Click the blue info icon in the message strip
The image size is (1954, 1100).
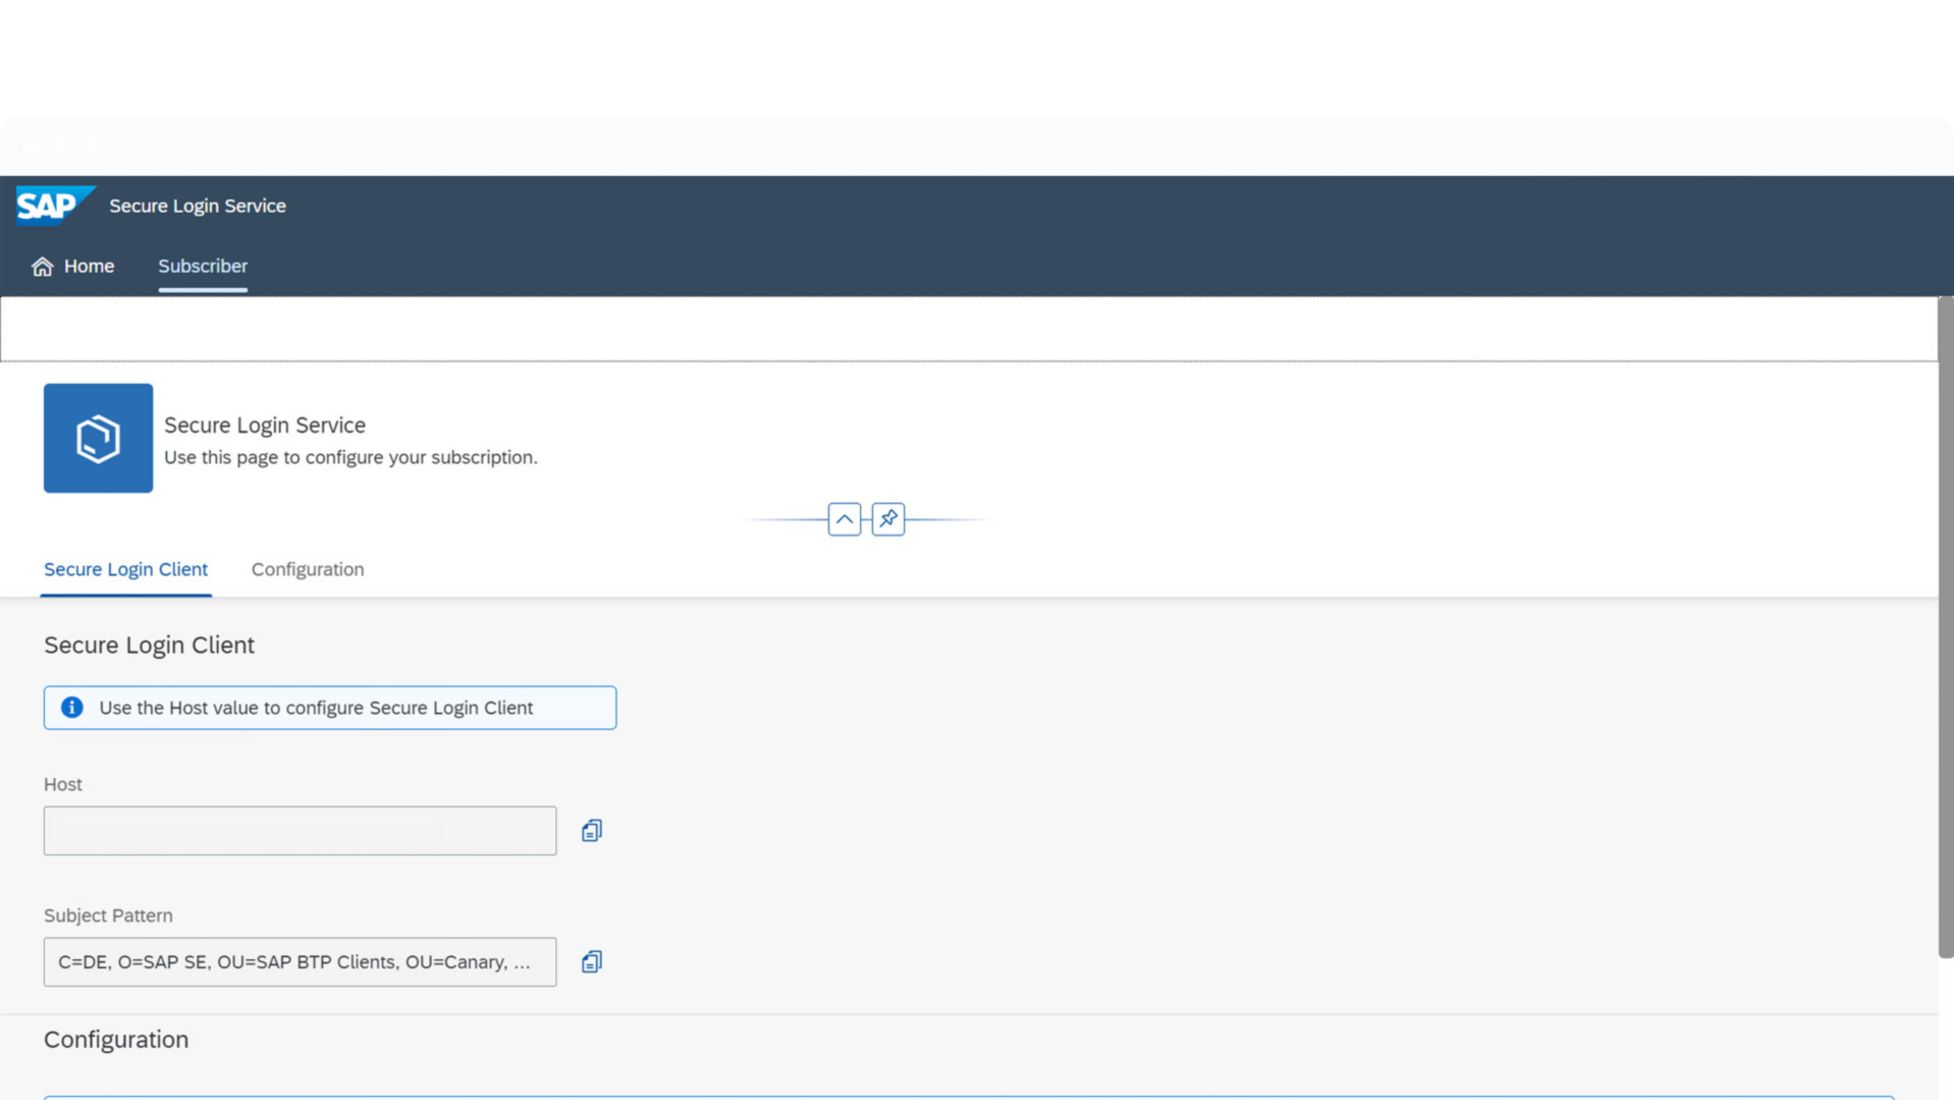pyautogui.click(x=72, y=707)
